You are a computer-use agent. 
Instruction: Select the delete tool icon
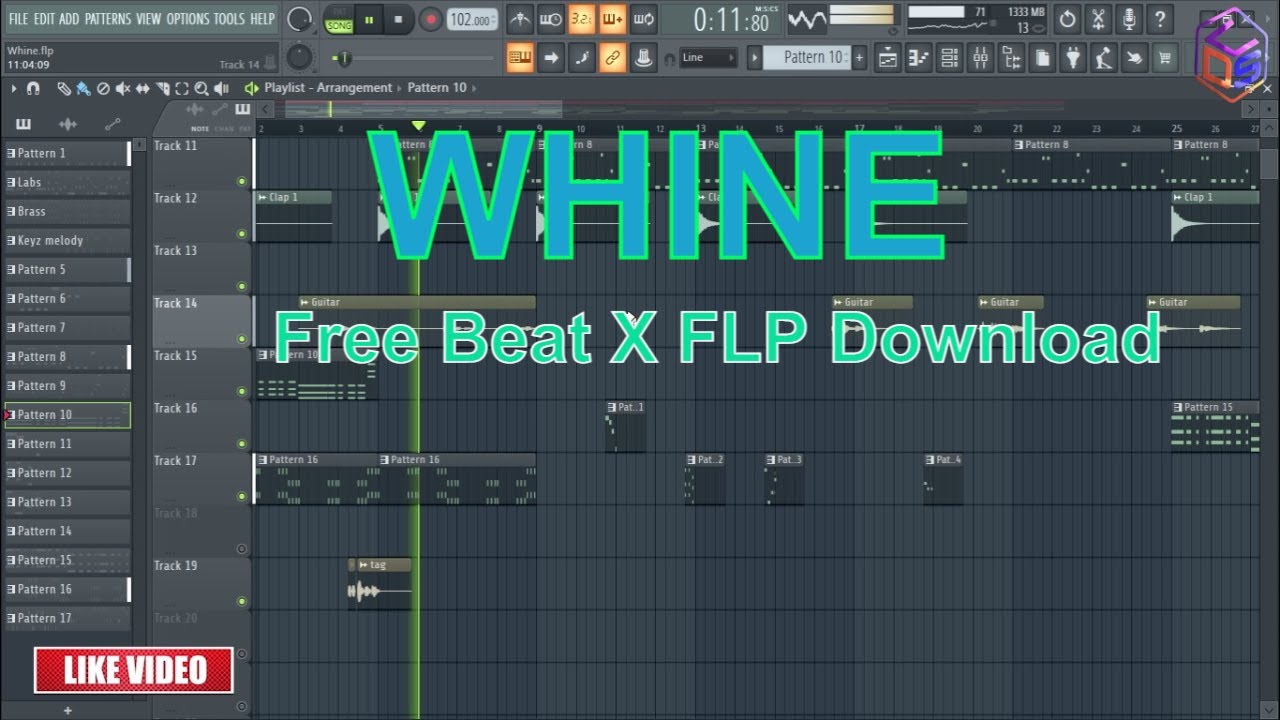coord(103,88)
